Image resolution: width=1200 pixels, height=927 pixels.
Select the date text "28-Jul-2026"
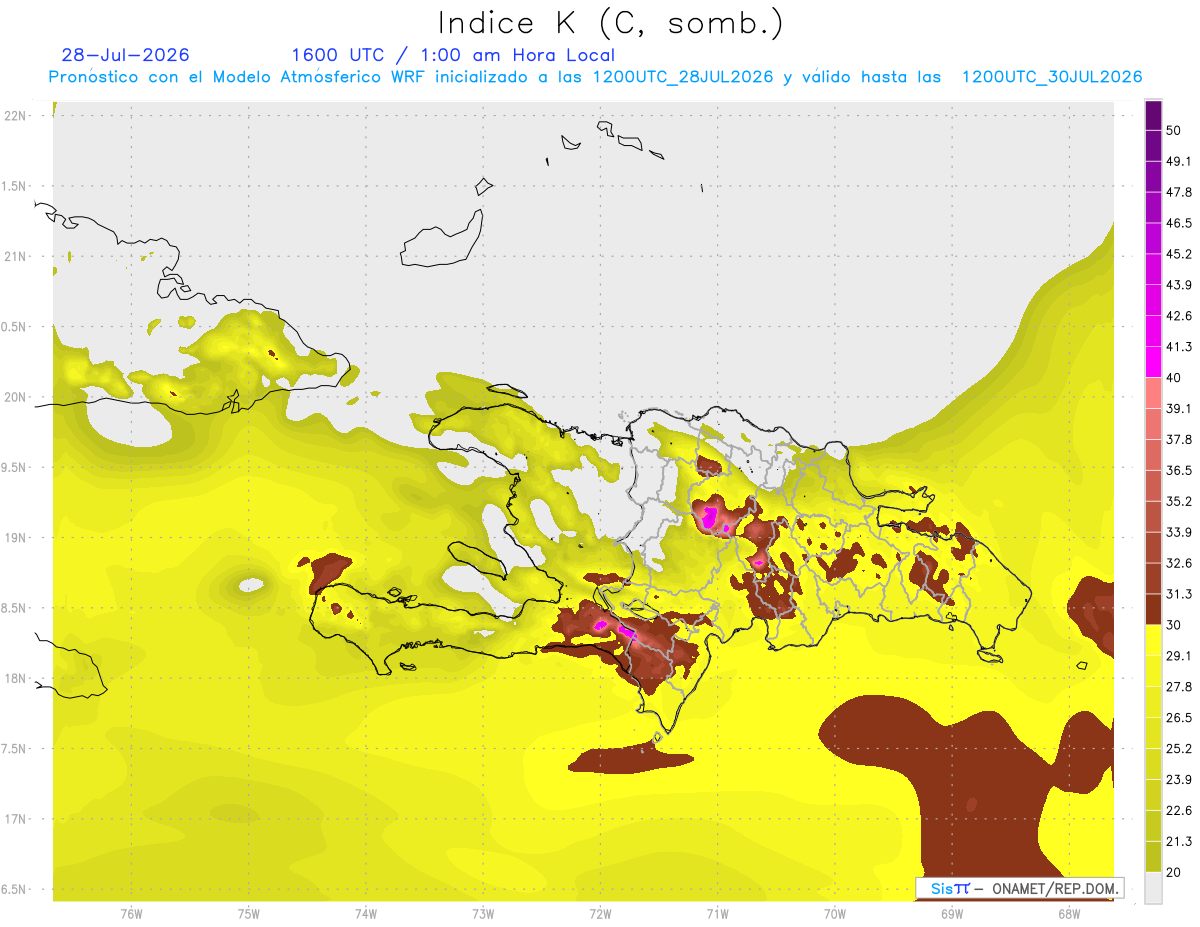[125, 55]
